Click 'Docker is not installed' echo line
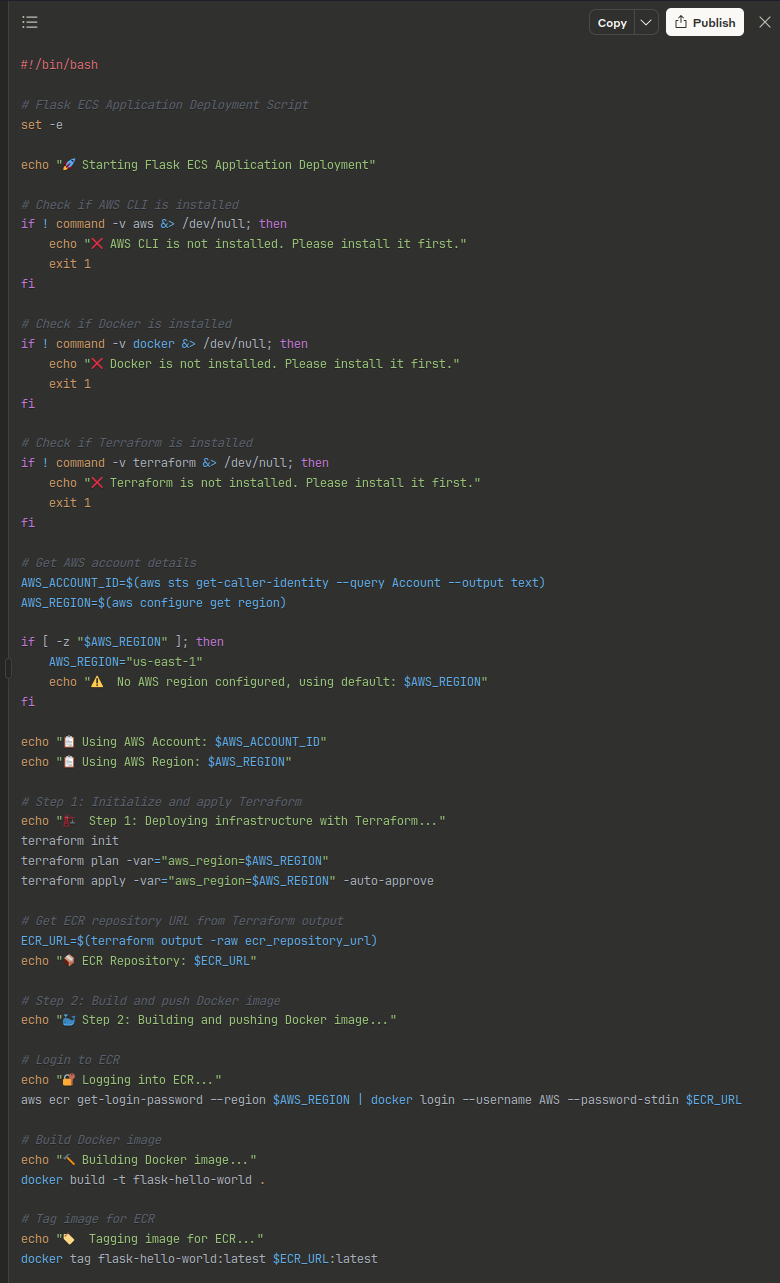This screenshot has width=780, height=1283. [254, 364]
